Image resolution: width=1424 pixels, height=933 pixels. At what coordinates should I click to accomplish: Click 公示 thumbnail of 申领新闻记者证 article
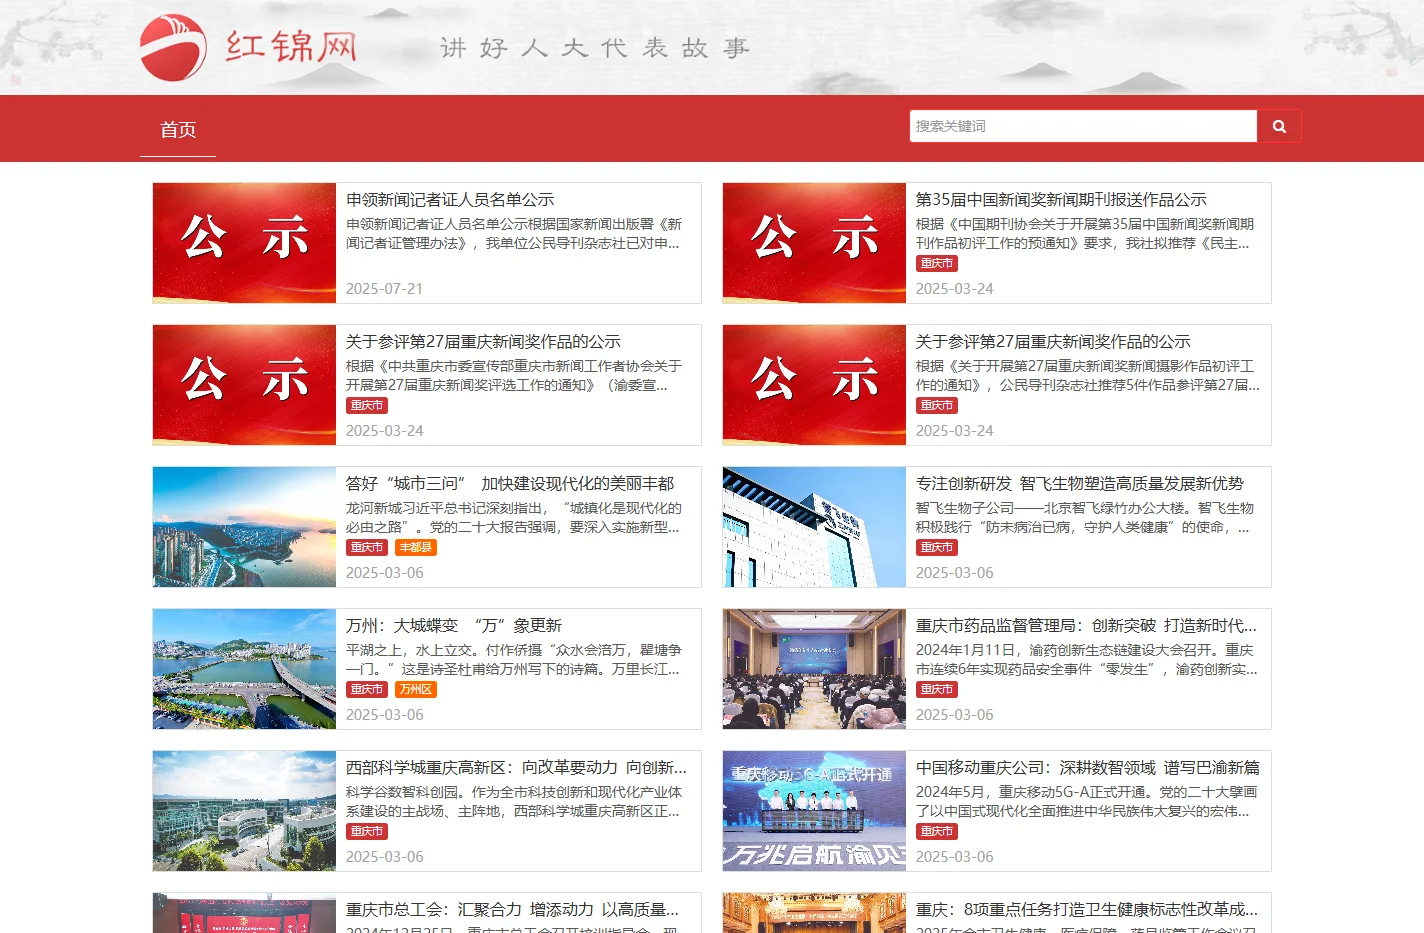(x=244, y=243)
